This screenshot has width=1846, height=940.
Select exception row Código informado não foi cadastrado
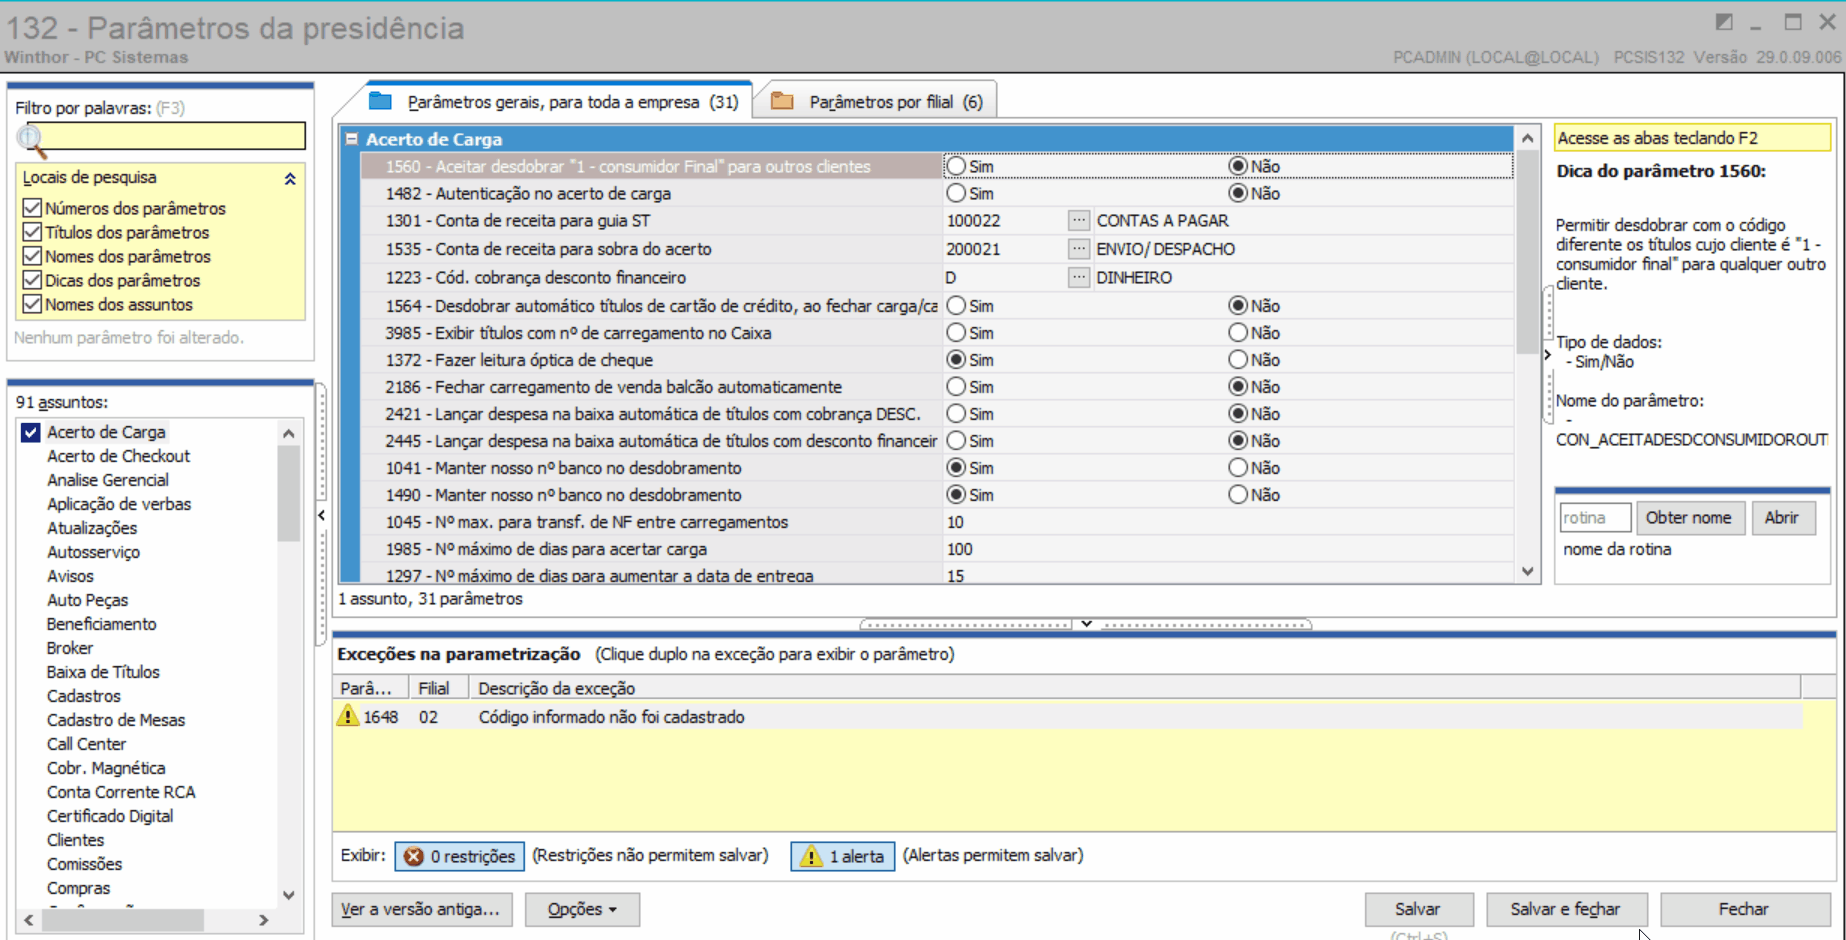pyautogui.click(x=1067, y=717)
